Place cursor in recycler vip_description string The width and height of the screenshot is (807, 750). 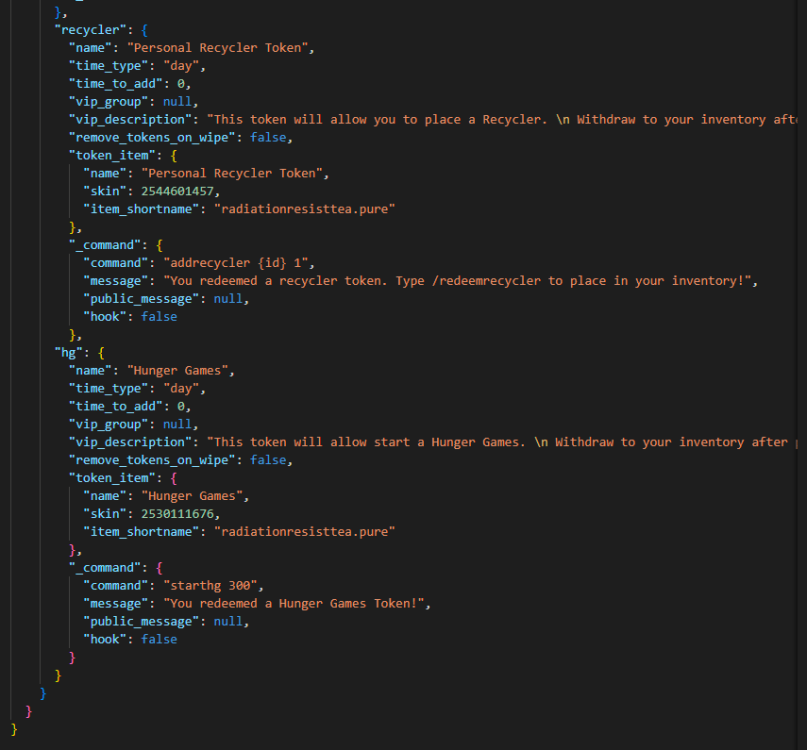(500, 119)
